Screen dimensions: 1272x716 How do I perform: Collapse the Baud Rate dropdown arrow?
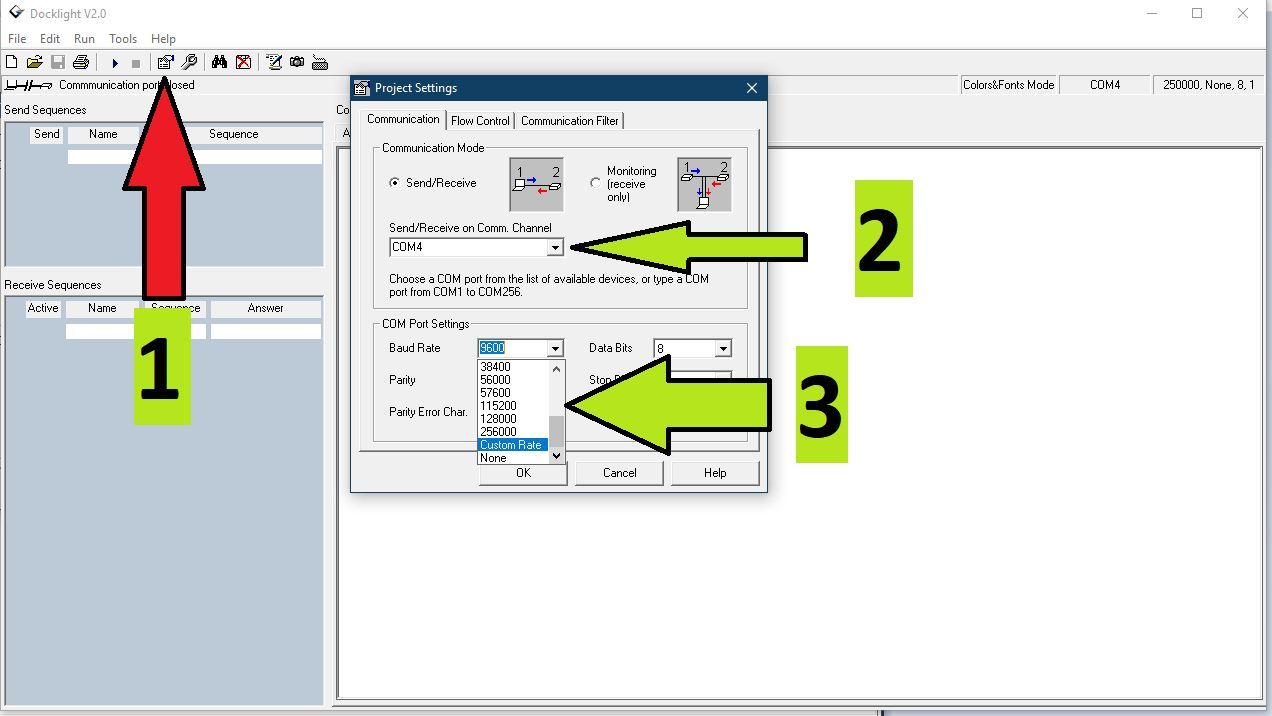(x=555, y=348)
